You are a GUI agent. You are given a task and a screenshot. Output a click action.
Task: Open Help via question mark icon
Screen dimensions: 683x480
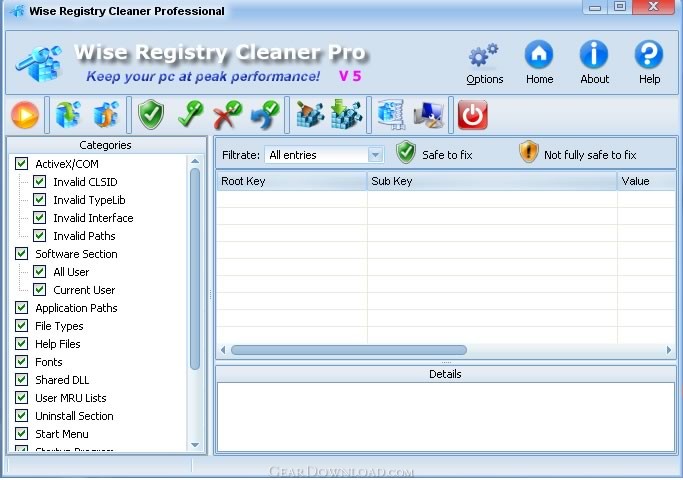649,54
